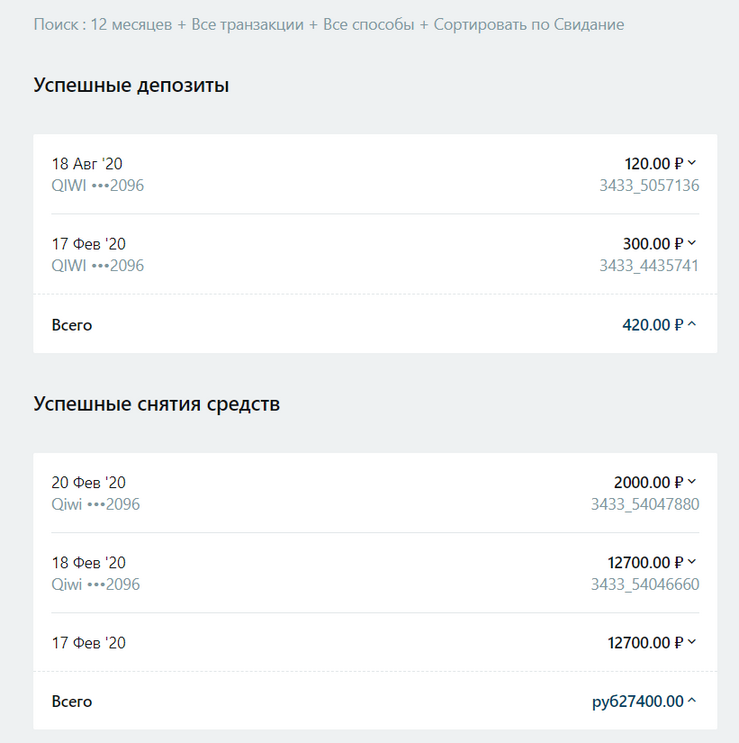Click the search filter summary text
This screenshot has height=743, width=739.
click(328, 24)
